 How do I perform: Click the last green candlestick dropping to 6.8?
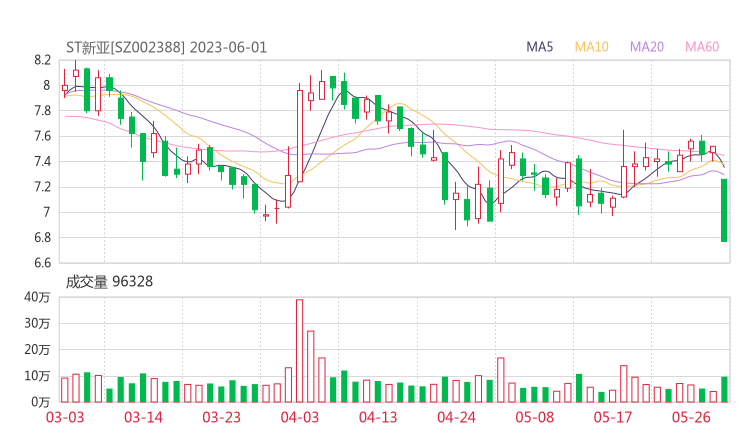pos(724,211)
